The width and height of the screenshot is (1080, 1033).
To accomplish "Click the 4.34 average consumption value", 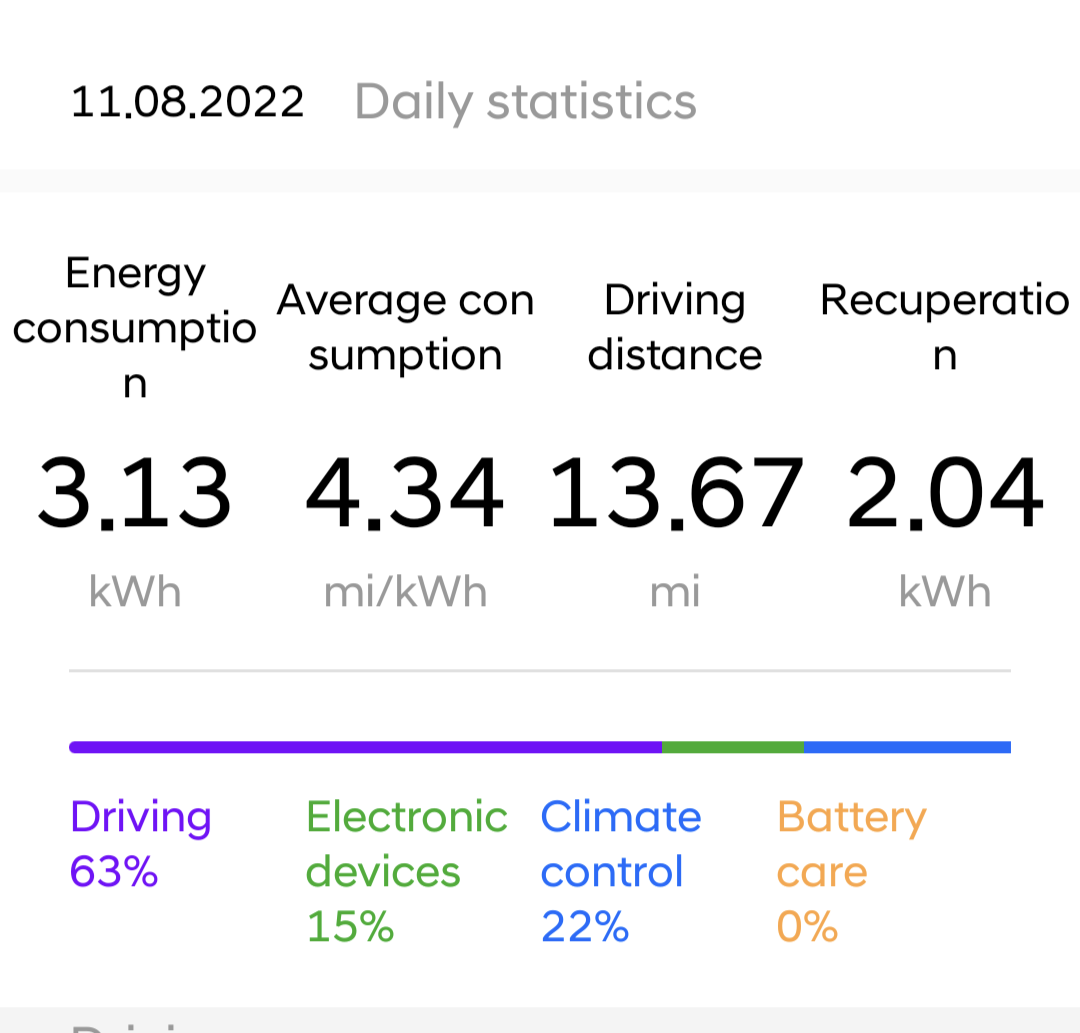I will 405,493.
